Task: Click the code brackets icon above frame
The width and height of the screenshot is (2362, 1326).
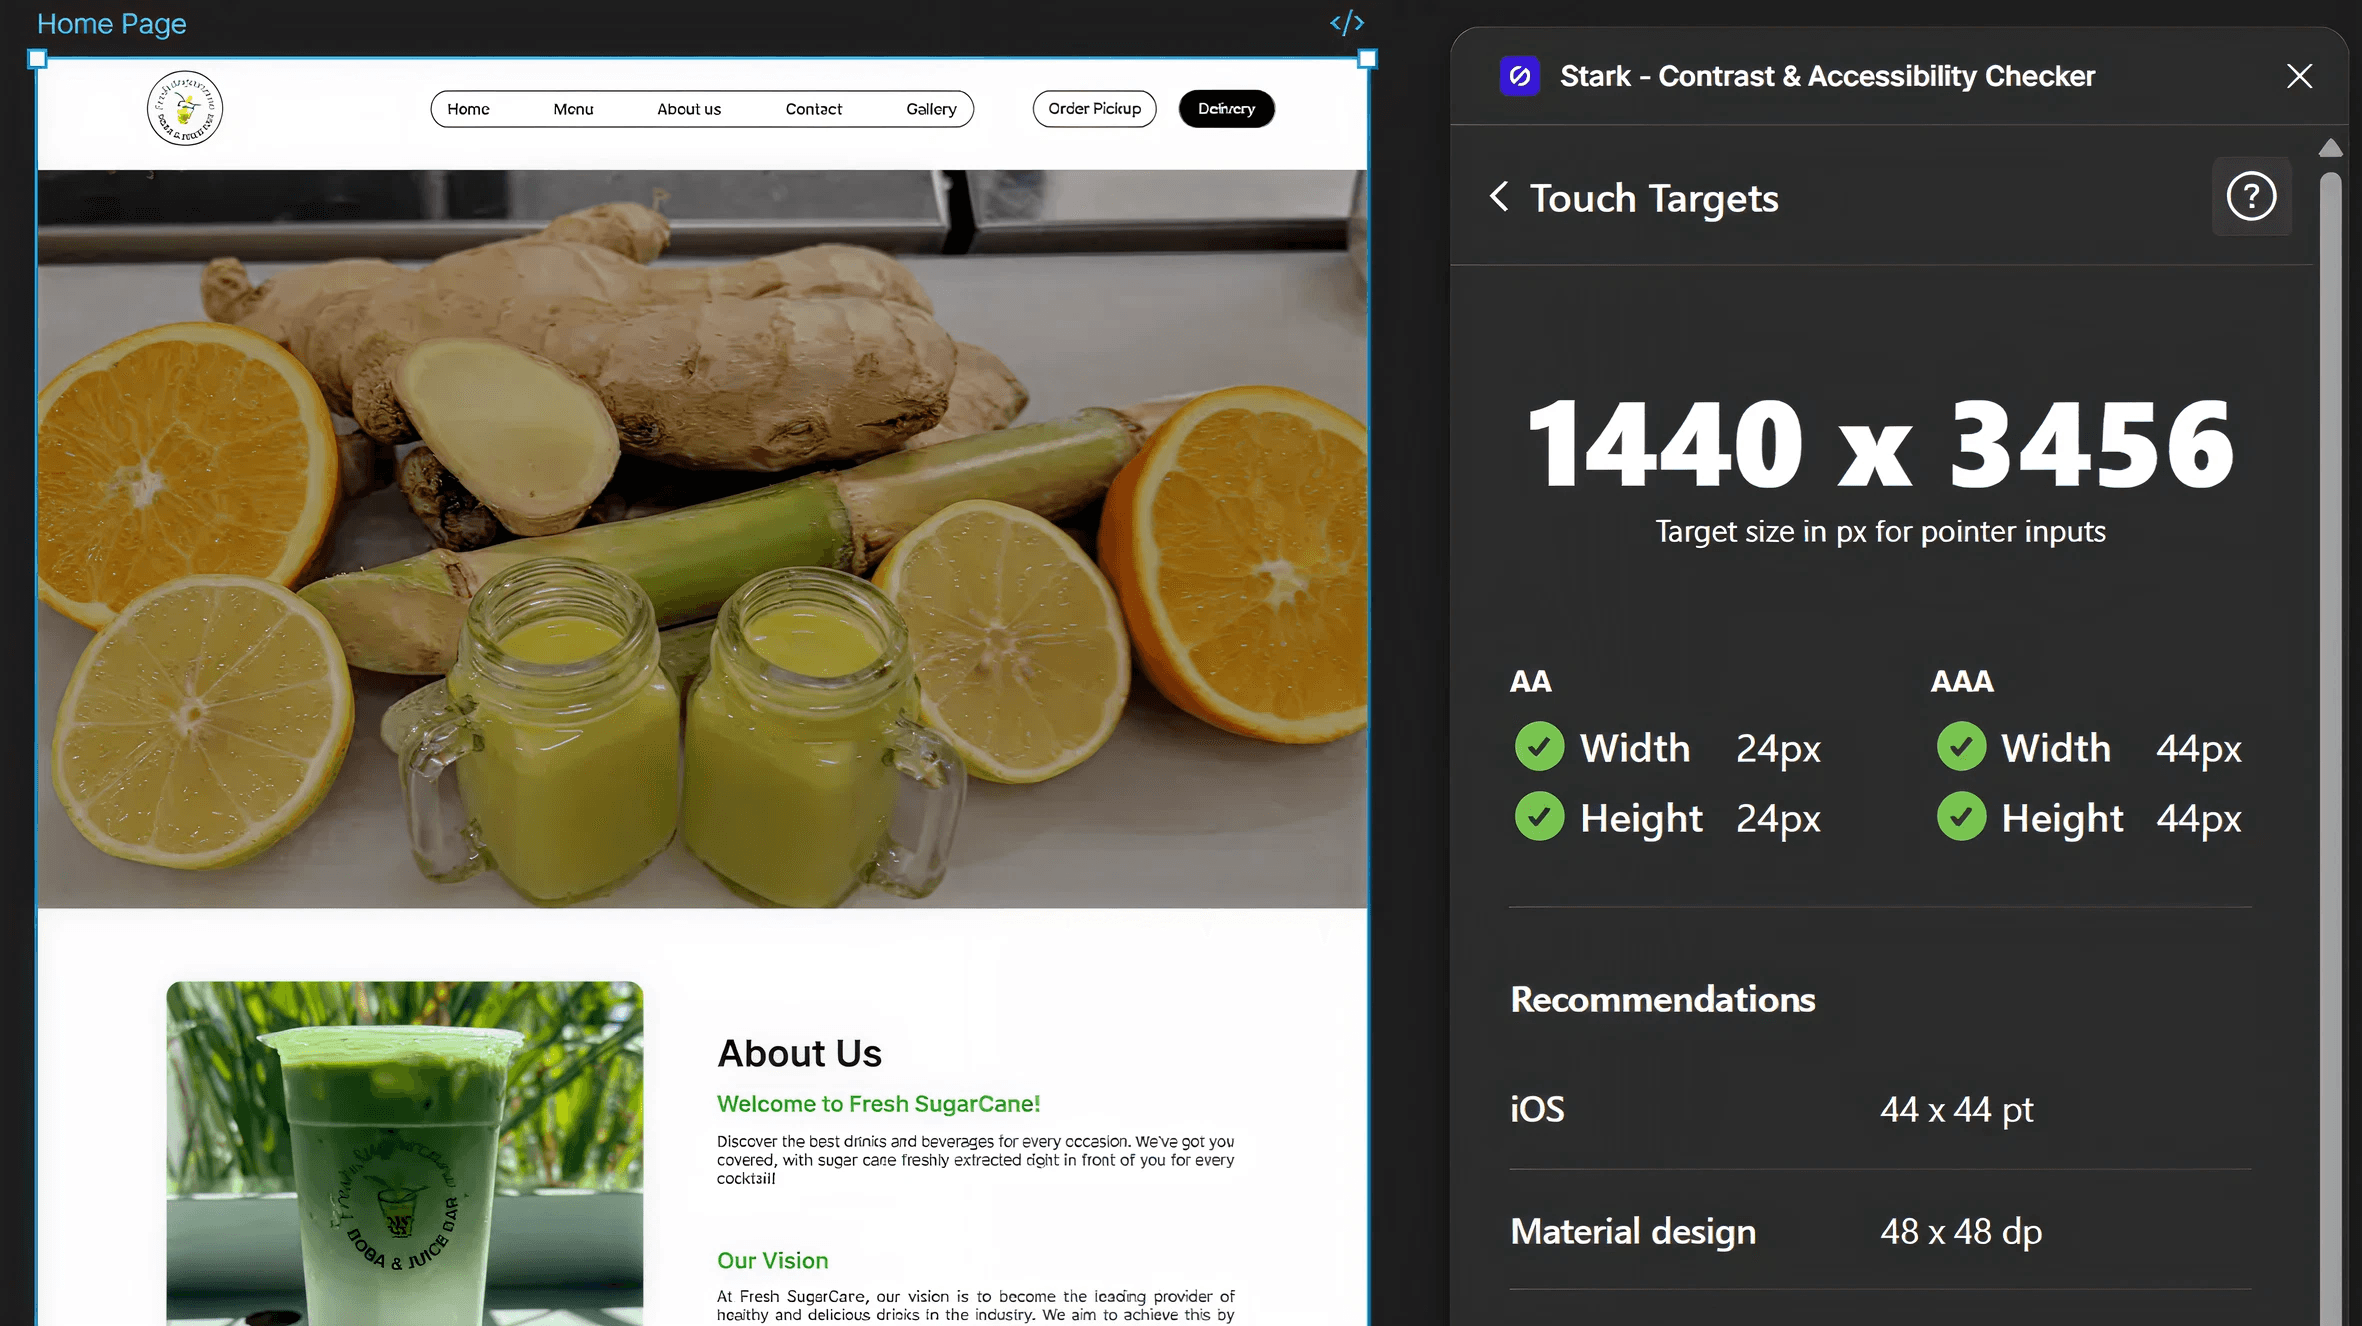Action: [1346, 23]
